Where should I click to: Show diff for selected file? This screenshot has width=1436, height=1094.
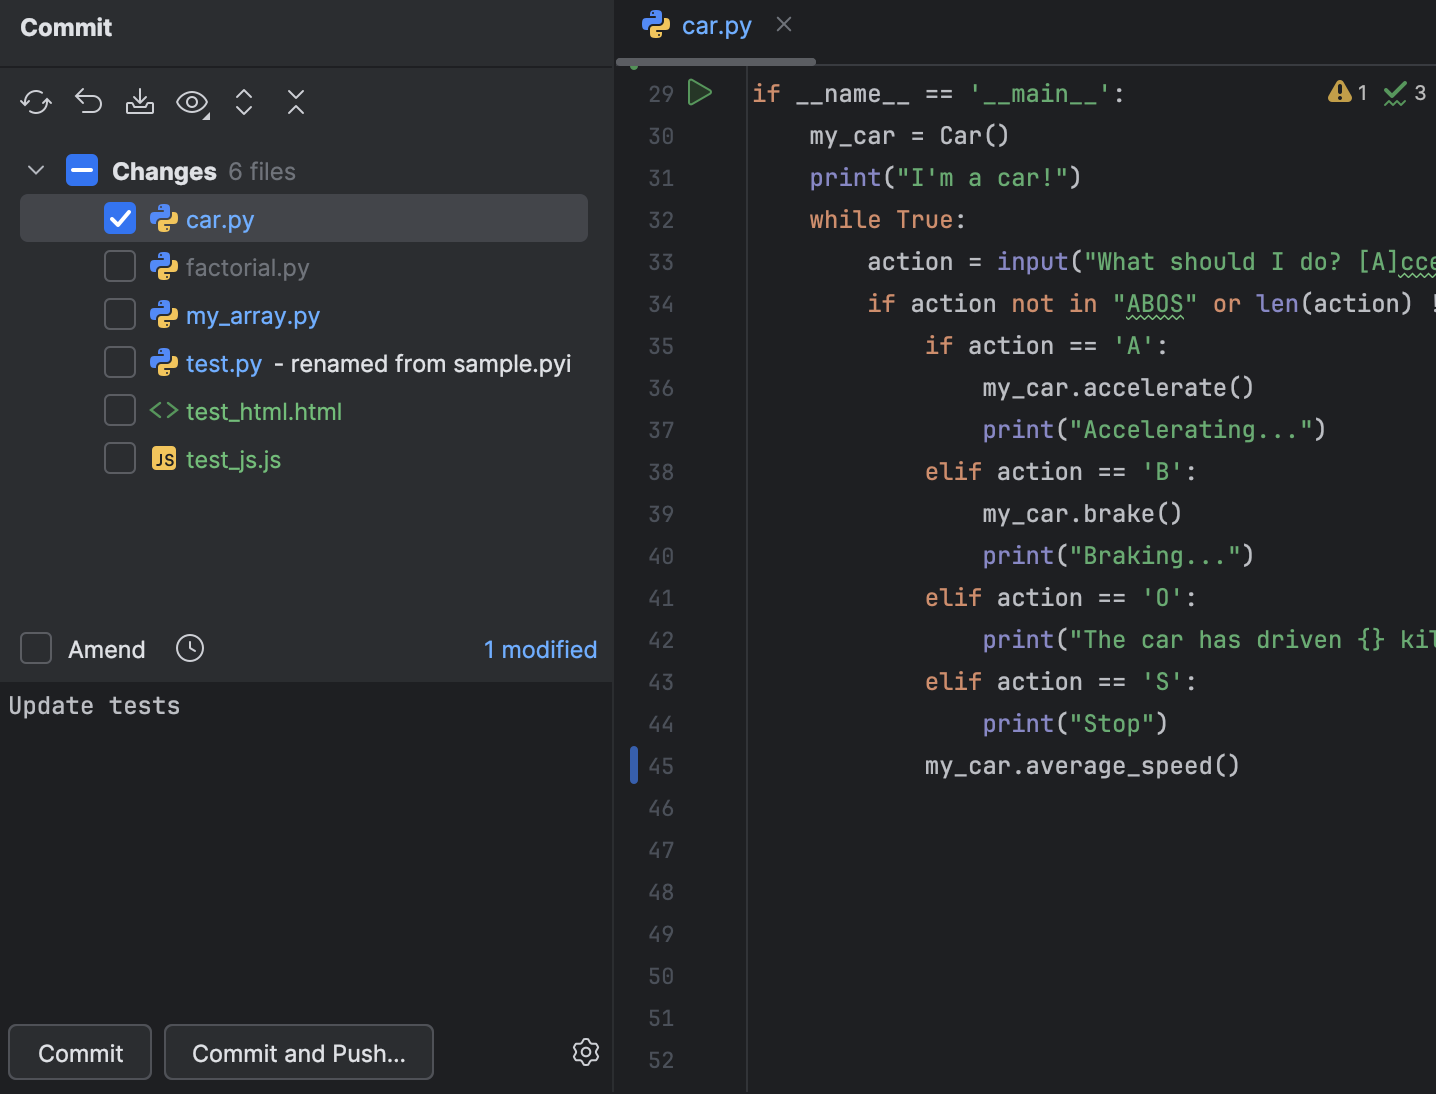[x=190, y=101]
